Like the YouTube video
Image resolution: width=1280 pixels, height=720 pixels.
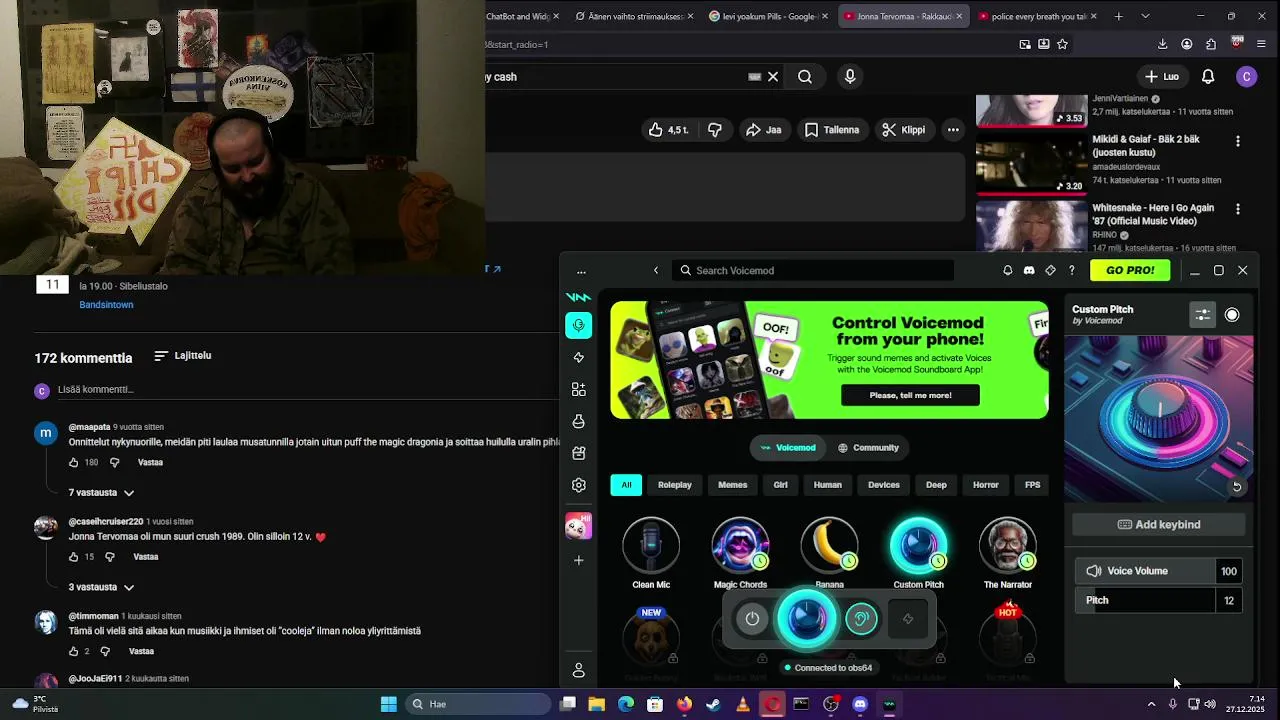coord(668,130)
